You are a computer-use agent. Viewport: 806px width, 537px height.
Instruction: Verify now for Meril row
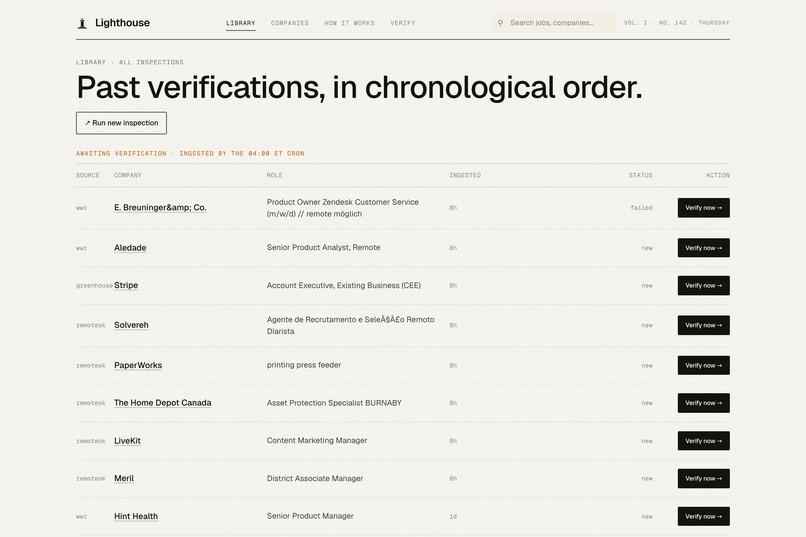[x=704, y=478]
